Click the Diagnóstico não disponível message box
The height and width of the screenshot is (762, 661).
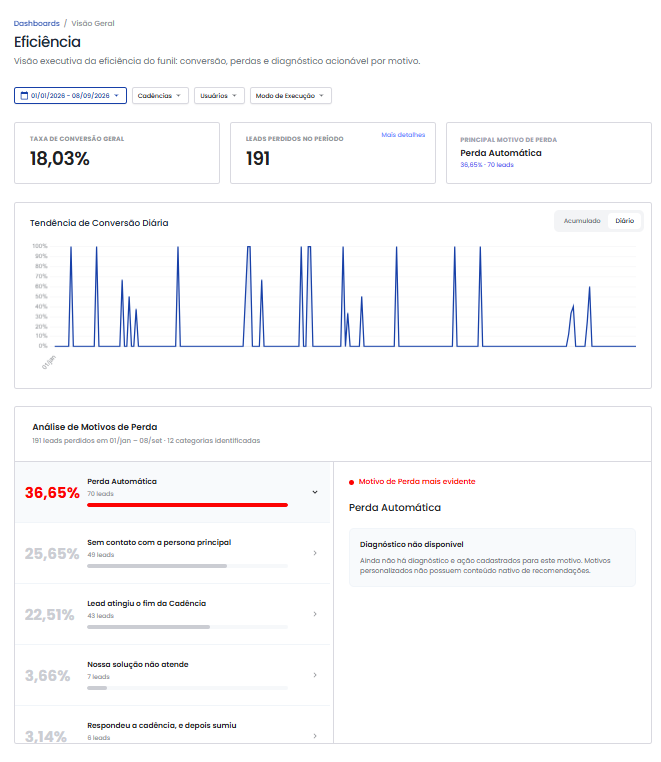492,557
